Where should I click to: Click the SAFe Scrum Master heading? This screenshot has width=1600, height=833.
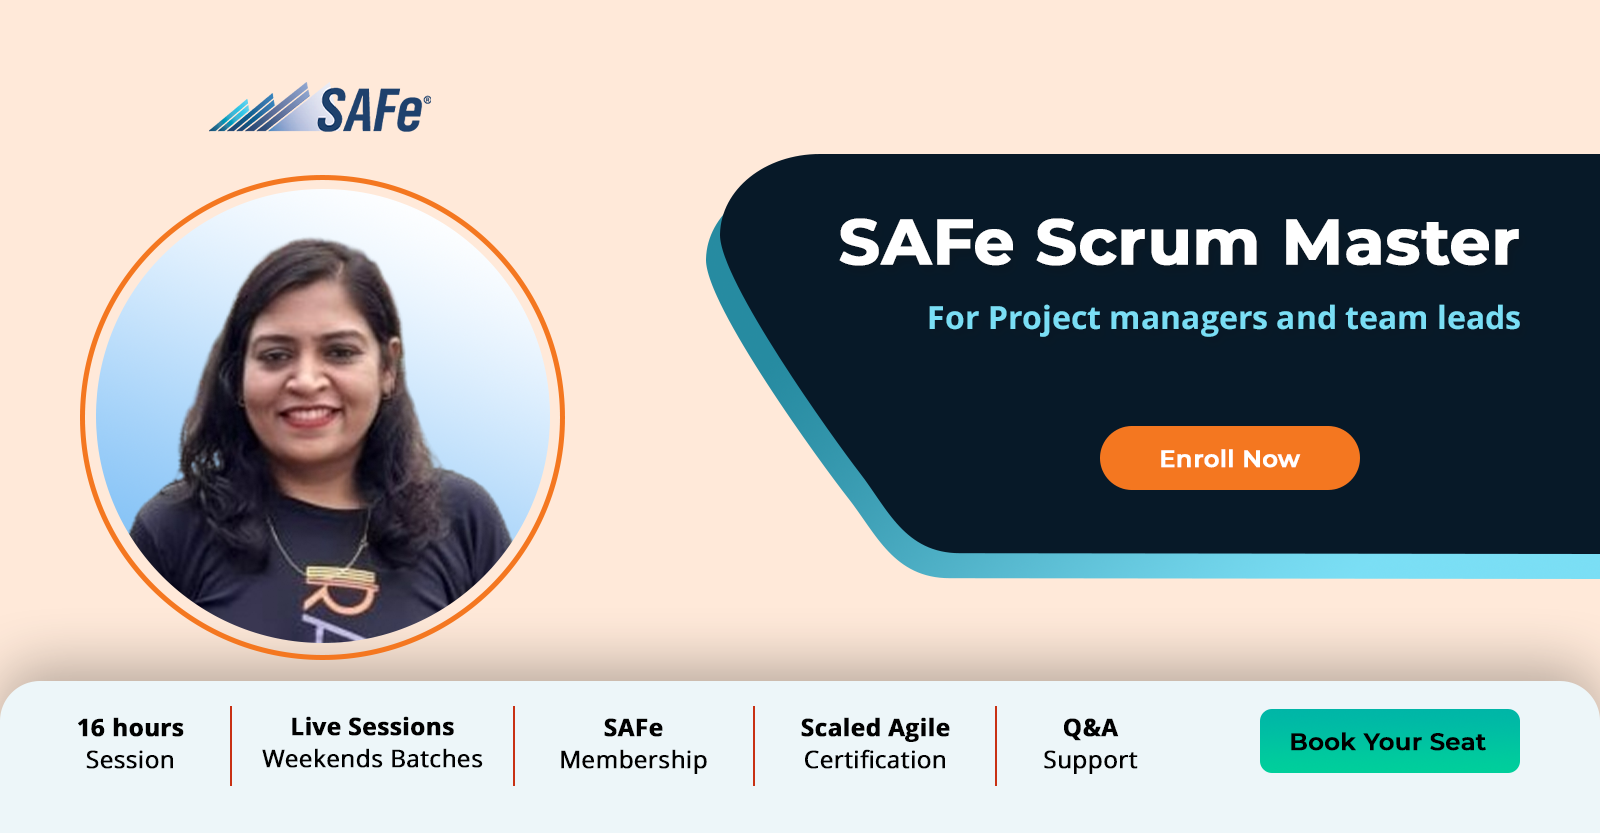click(x=1178, y=243)
